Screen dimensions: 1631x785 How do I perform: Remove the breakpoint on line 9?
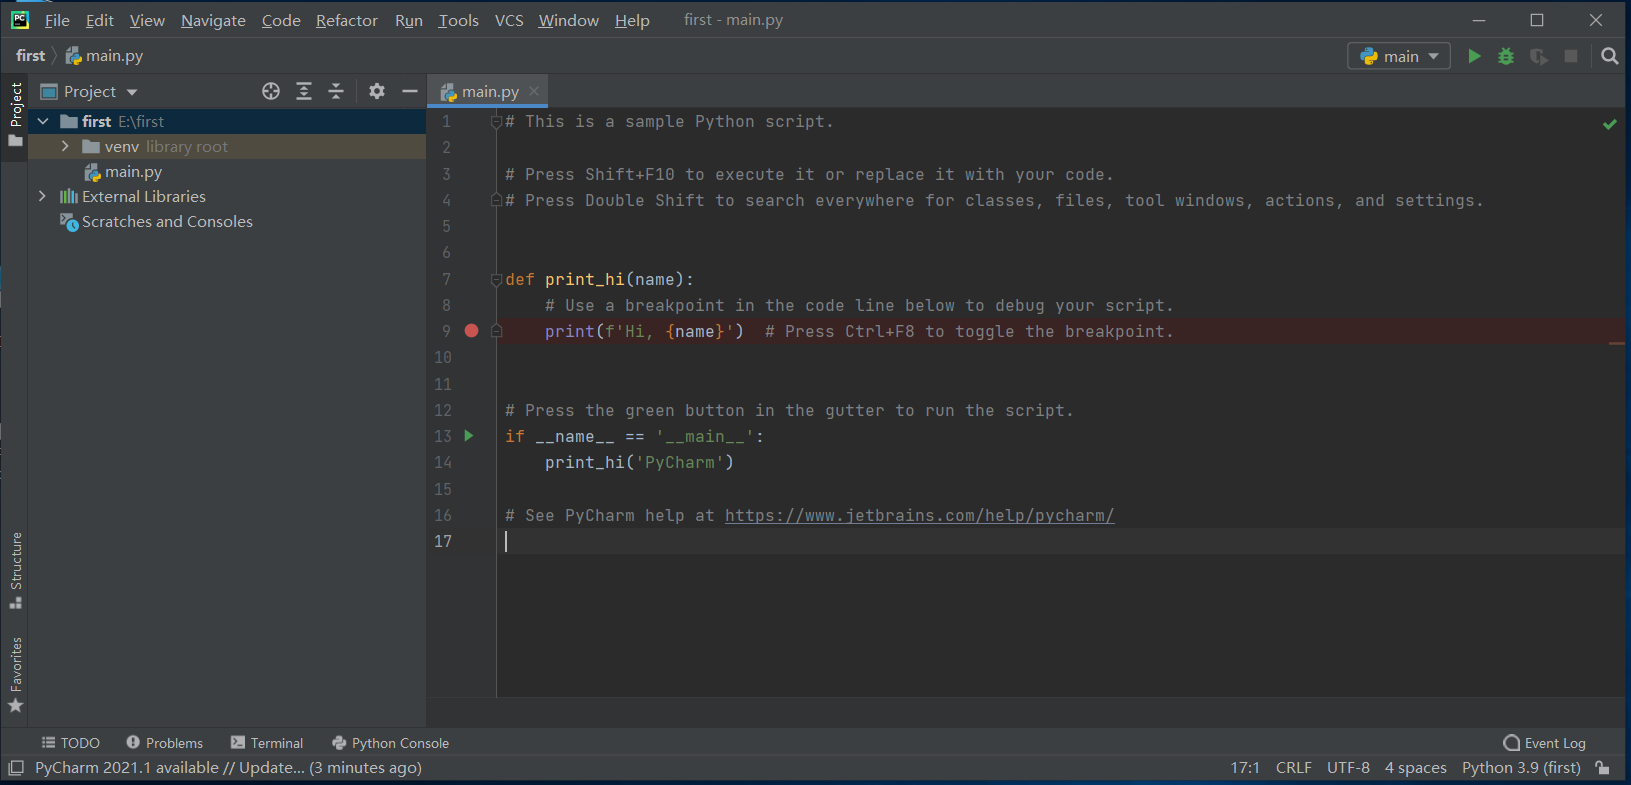click(472, 331)
